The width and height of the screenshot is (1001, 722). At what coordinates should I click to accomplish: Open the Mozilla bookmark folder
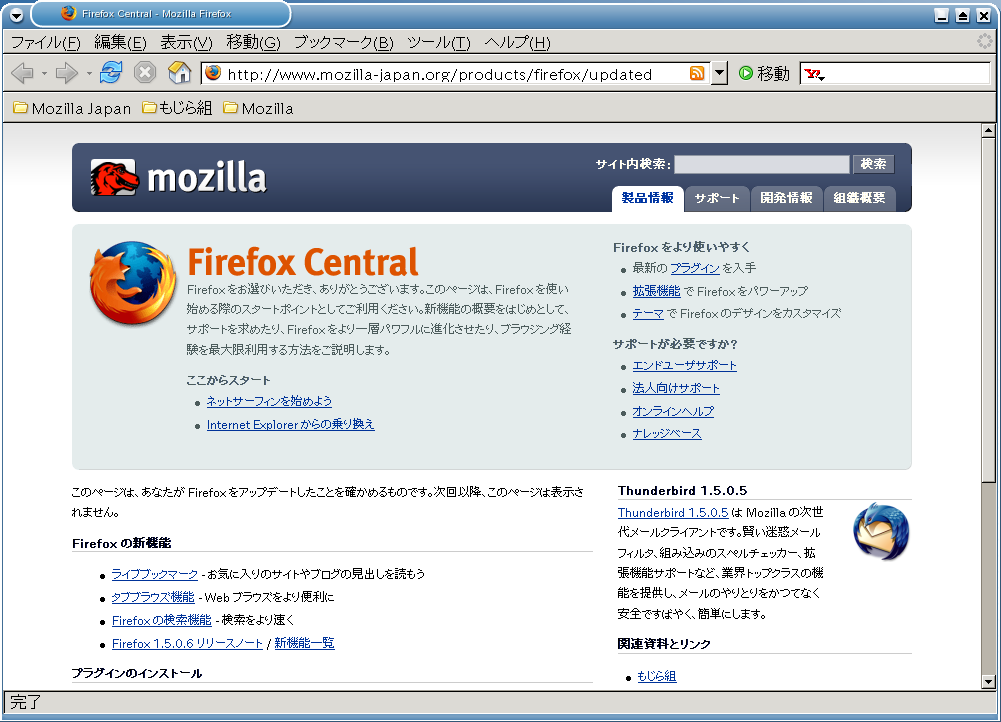tap(258, 109)
